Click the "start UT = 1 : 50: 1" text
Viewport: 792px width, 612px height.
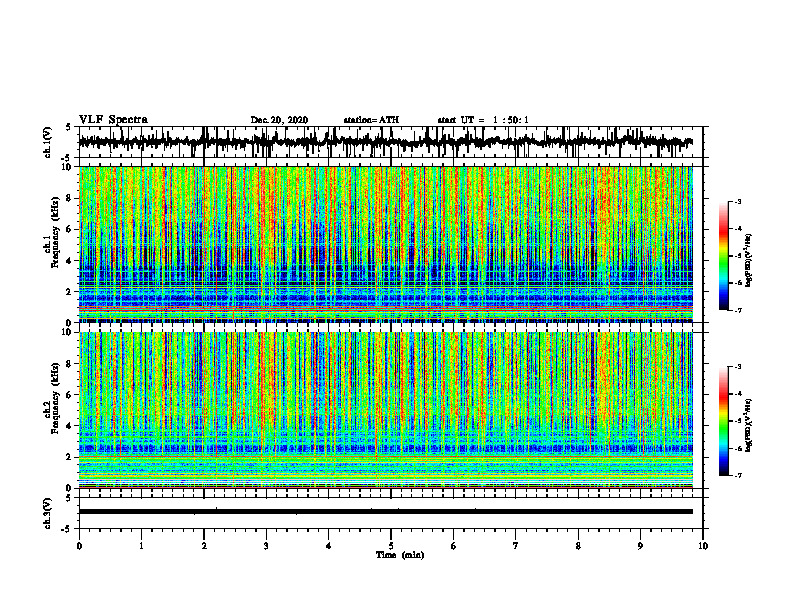pyautogui.click(x=483, y=120)
